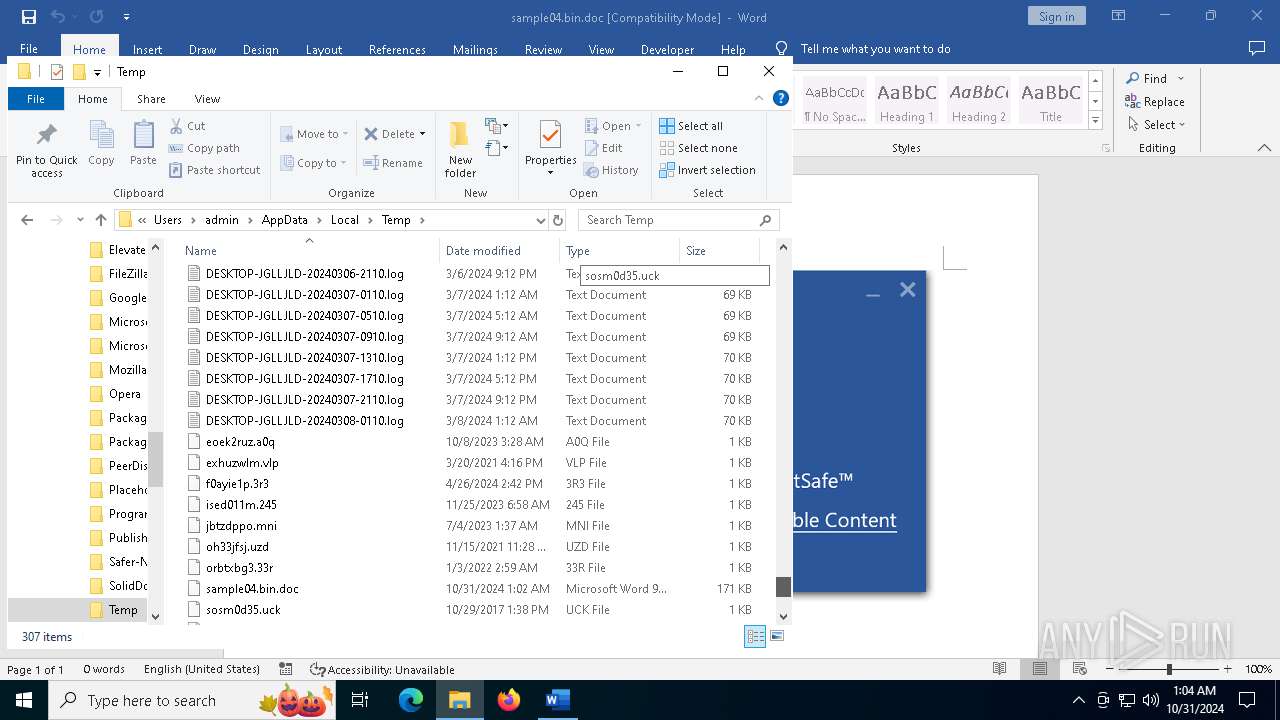1280x720 pixels.
Task: Open Recent locations dropdown arrow
Action: point(81,220)
